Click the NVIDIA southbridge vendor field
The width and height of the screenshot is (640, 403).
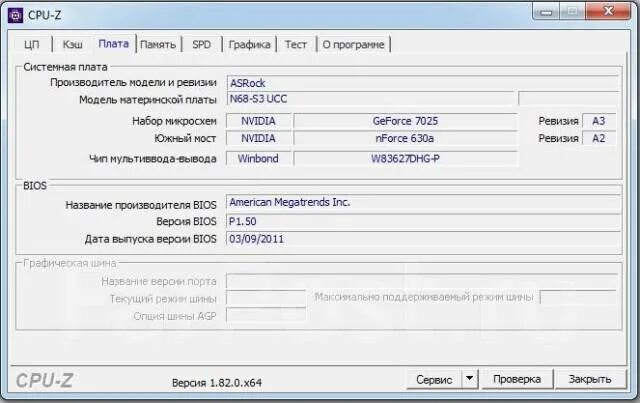pyautogui.click(x=258, y=138)
